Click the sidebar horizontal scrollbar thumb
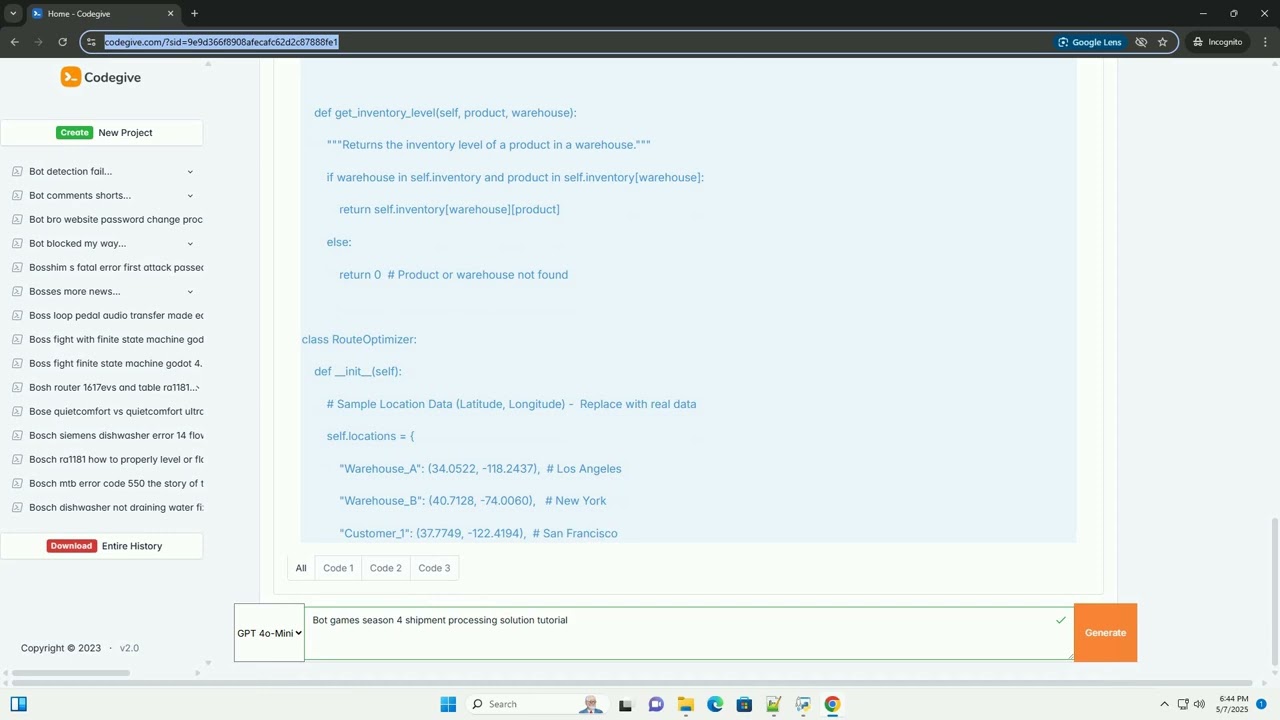The width and height of the screenshot is (1280, 720). pyautogui.click(x=71, y=673)
